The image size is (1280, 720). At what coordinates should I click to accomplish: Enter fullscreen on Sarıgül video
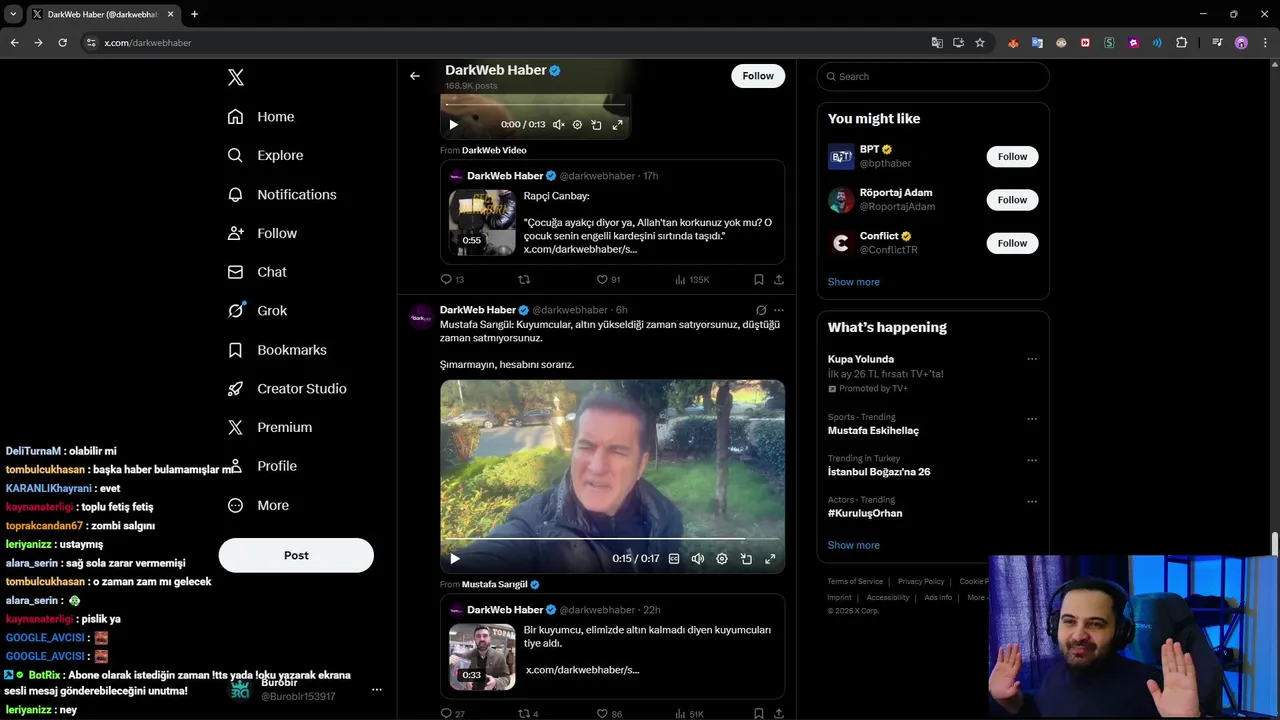(x=770, y=559)
